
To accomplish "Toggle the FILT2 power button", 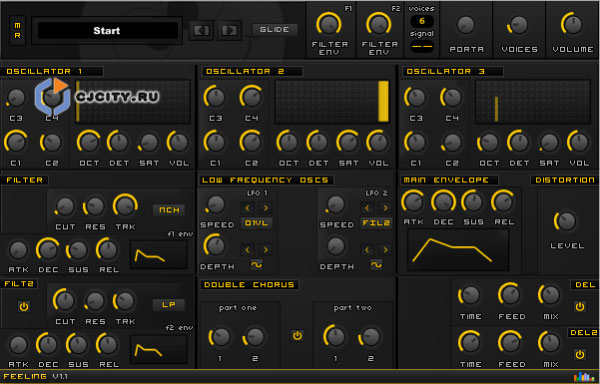I will (x=24, y=306).
